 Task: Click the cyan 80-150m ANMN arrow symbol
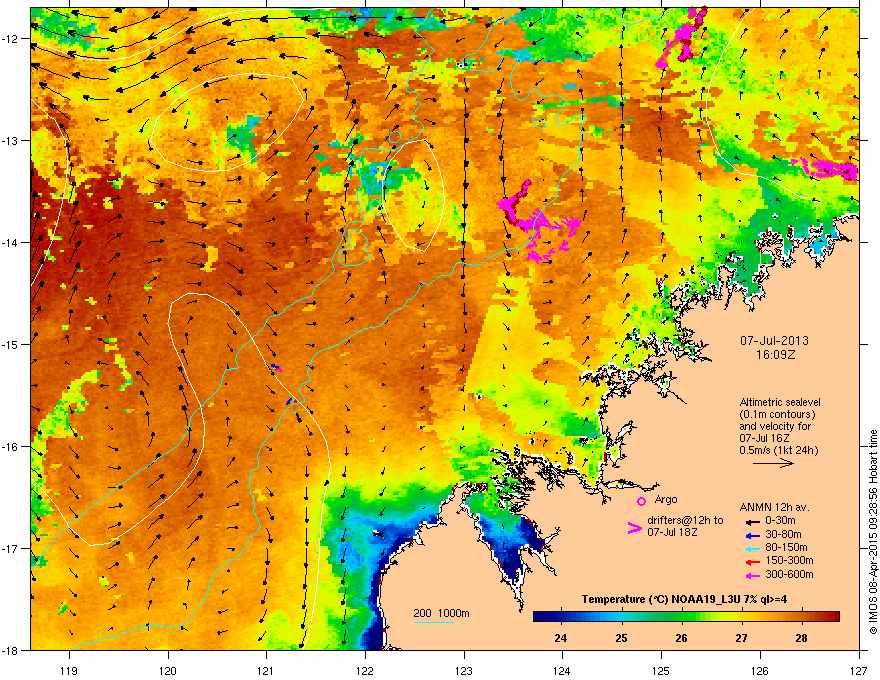pos(753,548)
